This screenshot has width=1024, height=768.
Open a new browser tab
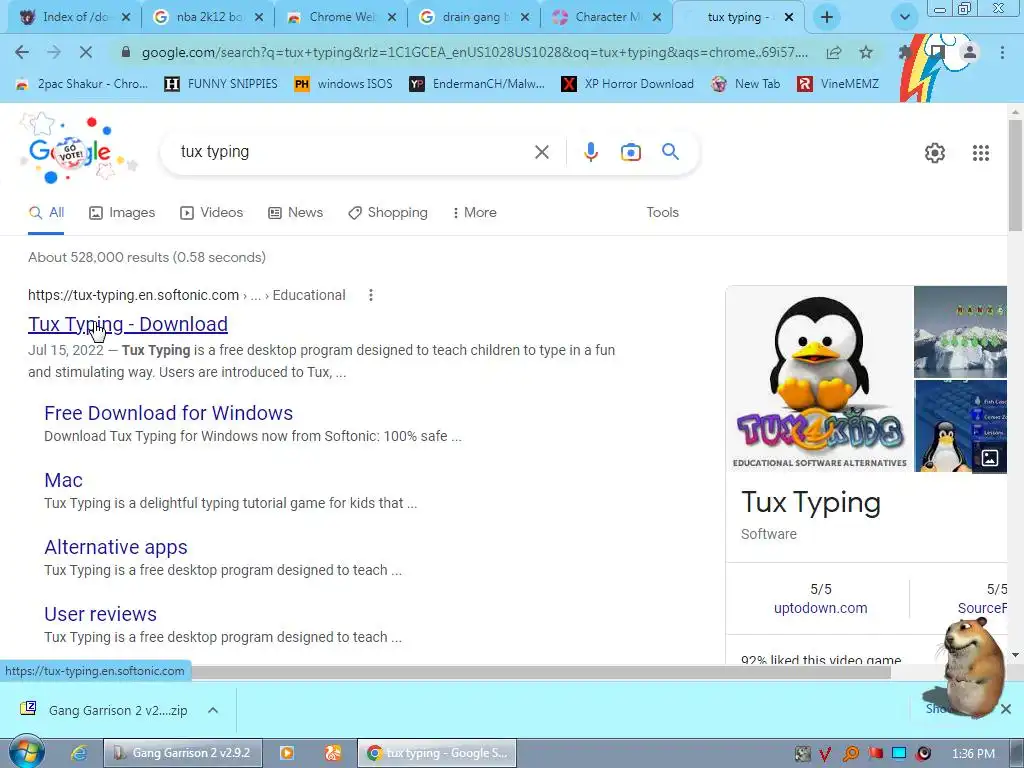(827, 18)
